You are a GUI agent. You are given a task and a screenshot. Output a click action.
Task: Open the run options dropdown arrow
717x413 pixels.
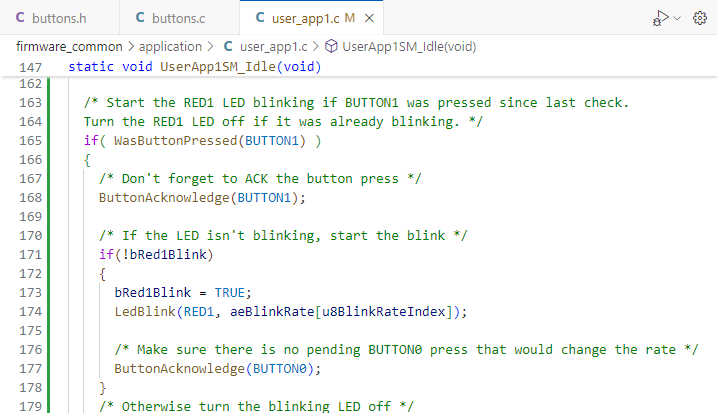pyautogui.click(x=677, y=18)
